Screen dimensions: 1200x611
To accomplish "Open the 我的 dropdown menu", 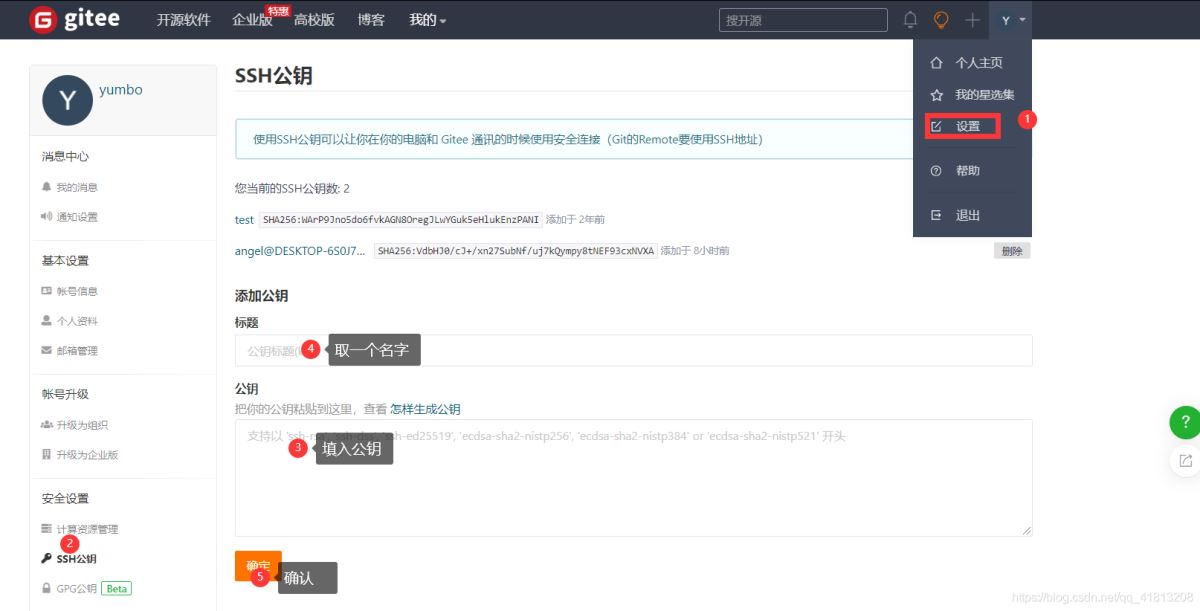I will pyautogui.click(x=425, y=19).
